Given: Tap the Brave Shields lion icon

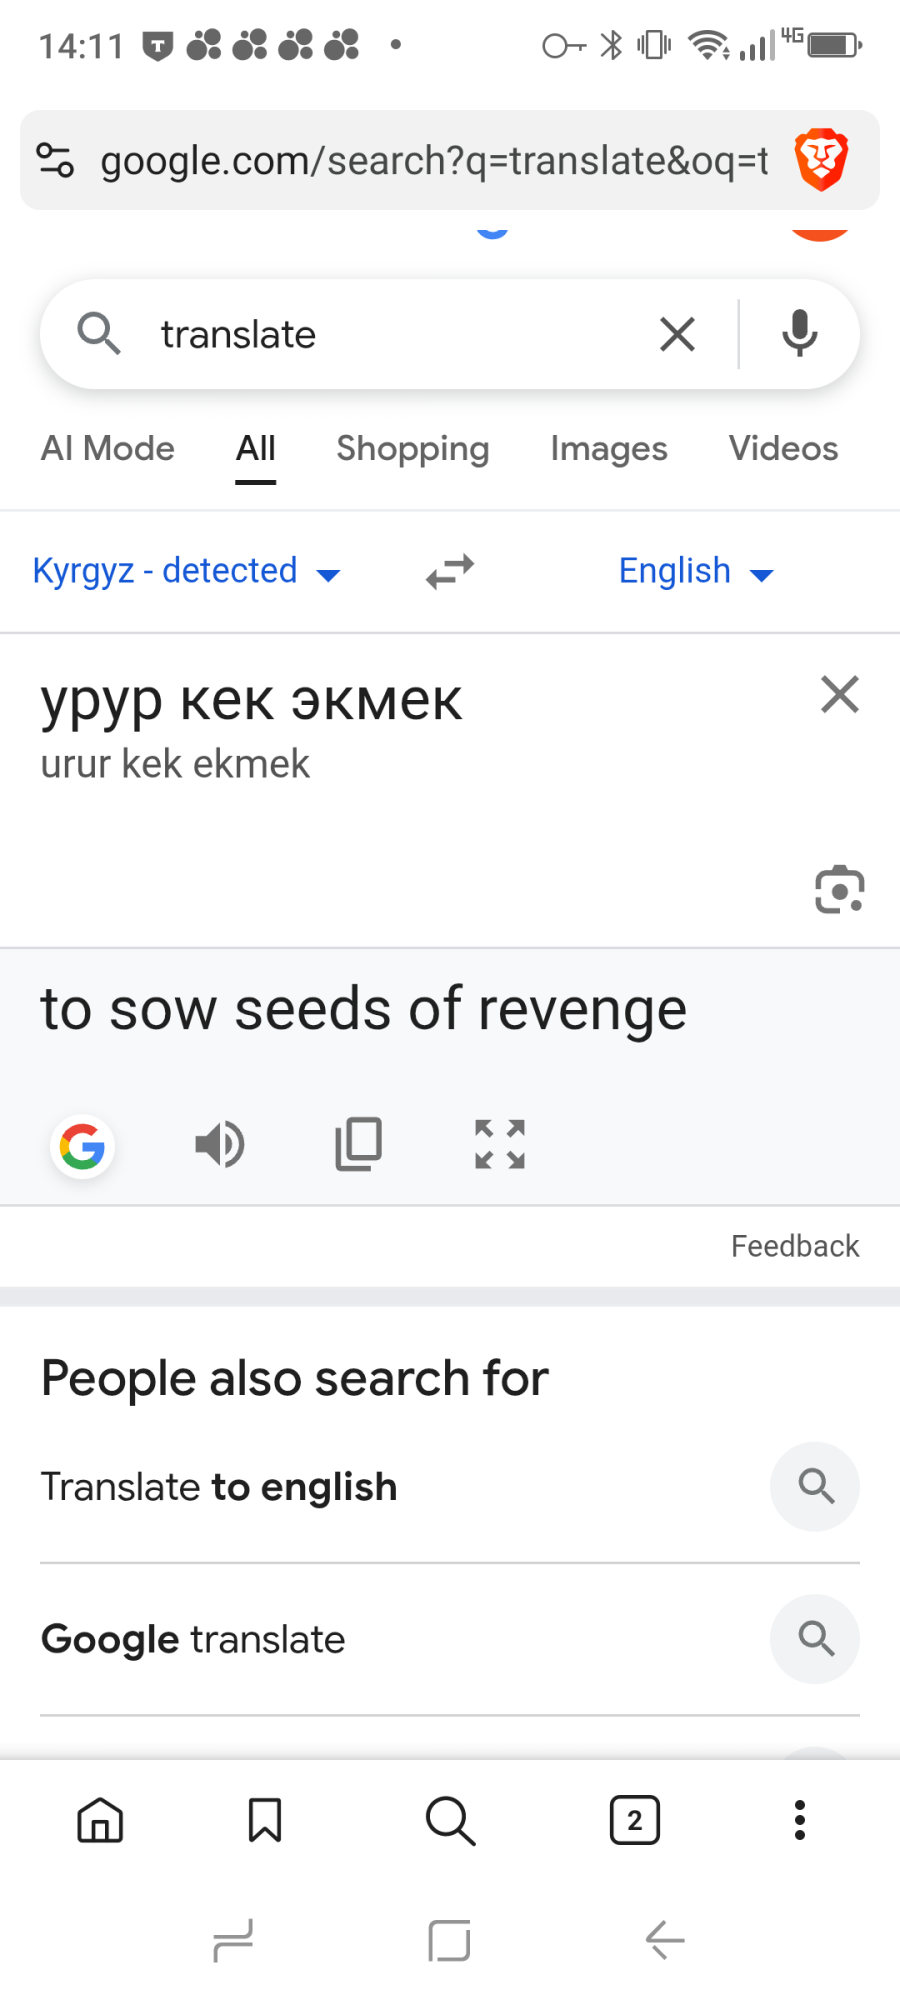Looking at the screenshot, I should (x=821, y=160).
